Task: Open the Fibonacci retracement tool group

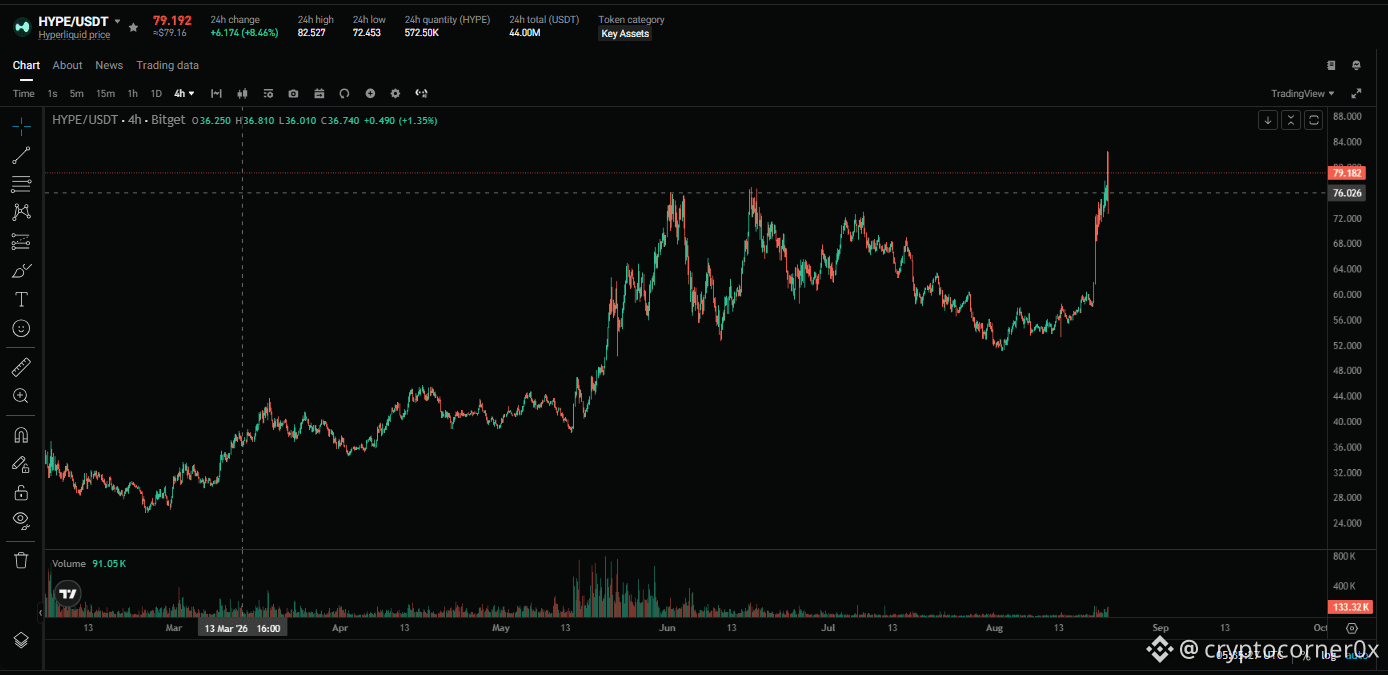Action: tap(21, 184)
